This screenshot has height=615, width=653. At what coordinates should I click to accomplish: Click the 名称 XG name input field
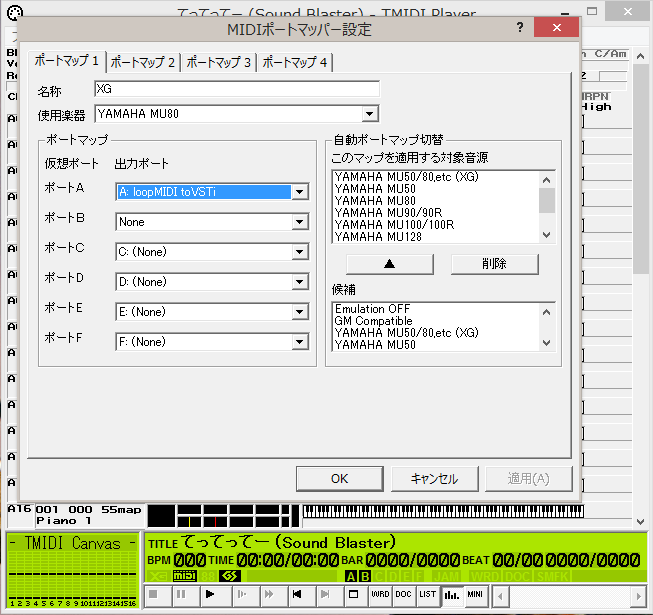[237, 89]
